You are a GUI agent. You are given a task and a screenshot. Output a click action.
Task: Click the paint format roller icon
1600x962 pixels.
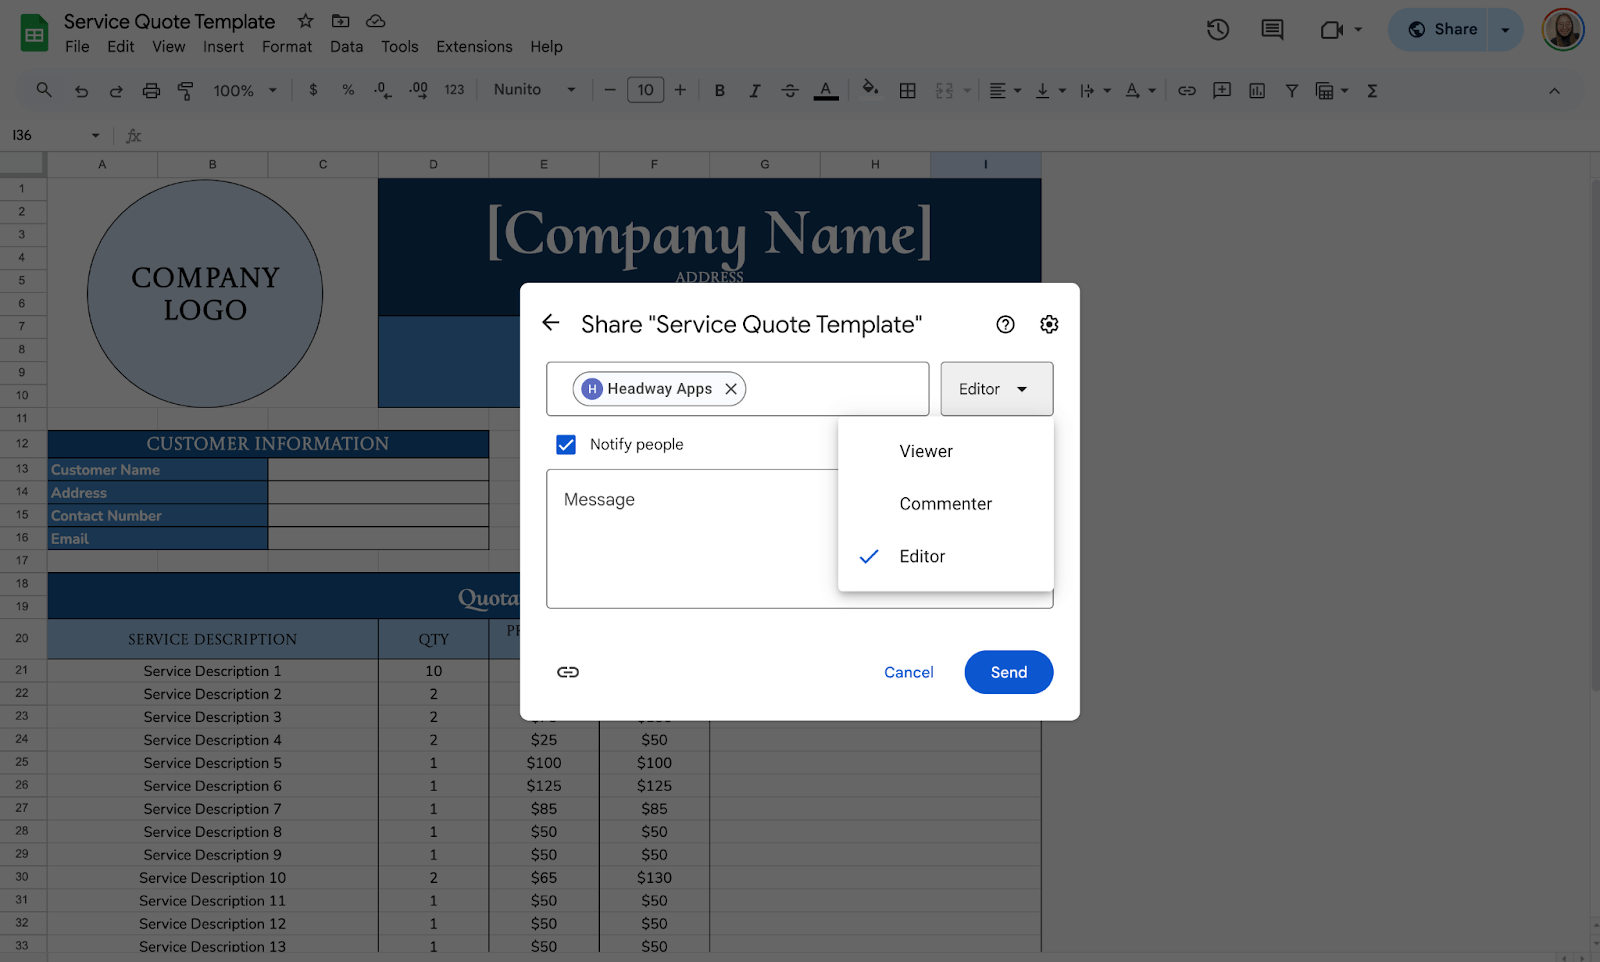point(186,91)
